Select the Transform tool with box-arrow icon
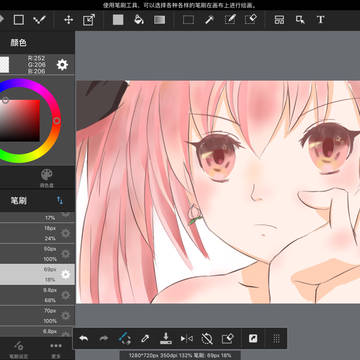 coord(89,20)
